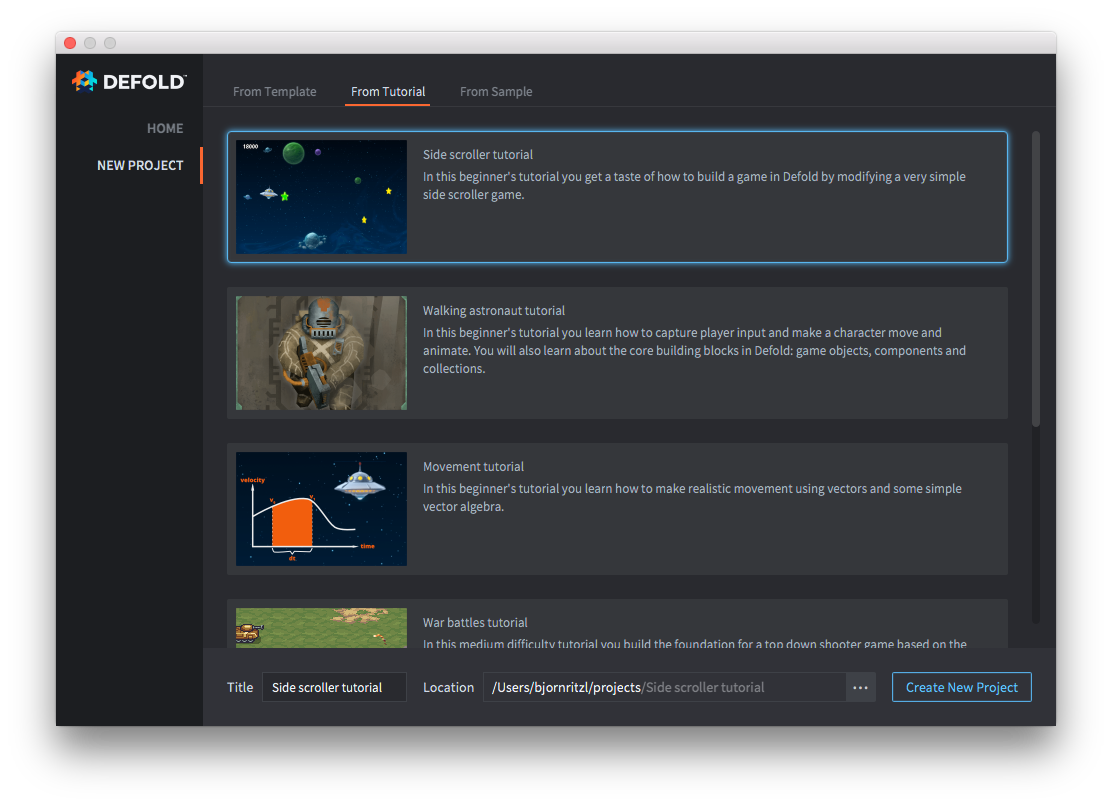Image resolution: width=1112 pixels, height=806 pixels.
Task: Click the Title text field
Action: point(334,688)
